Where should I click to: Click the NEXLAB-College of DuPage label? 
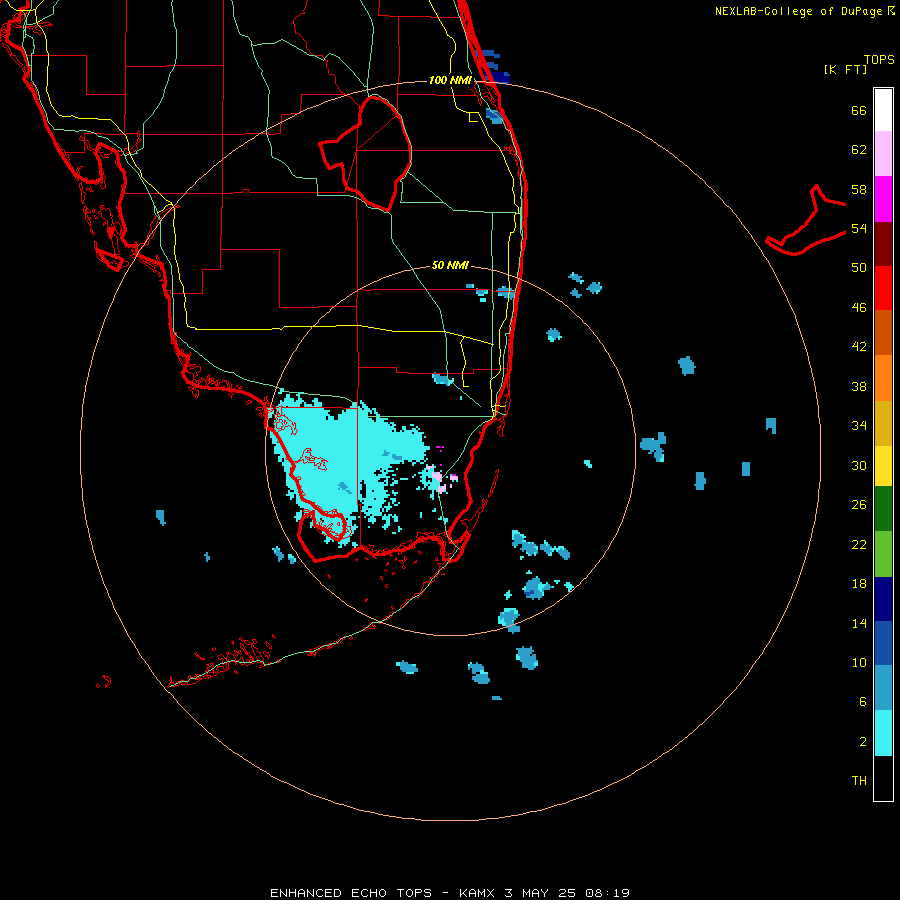click(x=798, y=11)
